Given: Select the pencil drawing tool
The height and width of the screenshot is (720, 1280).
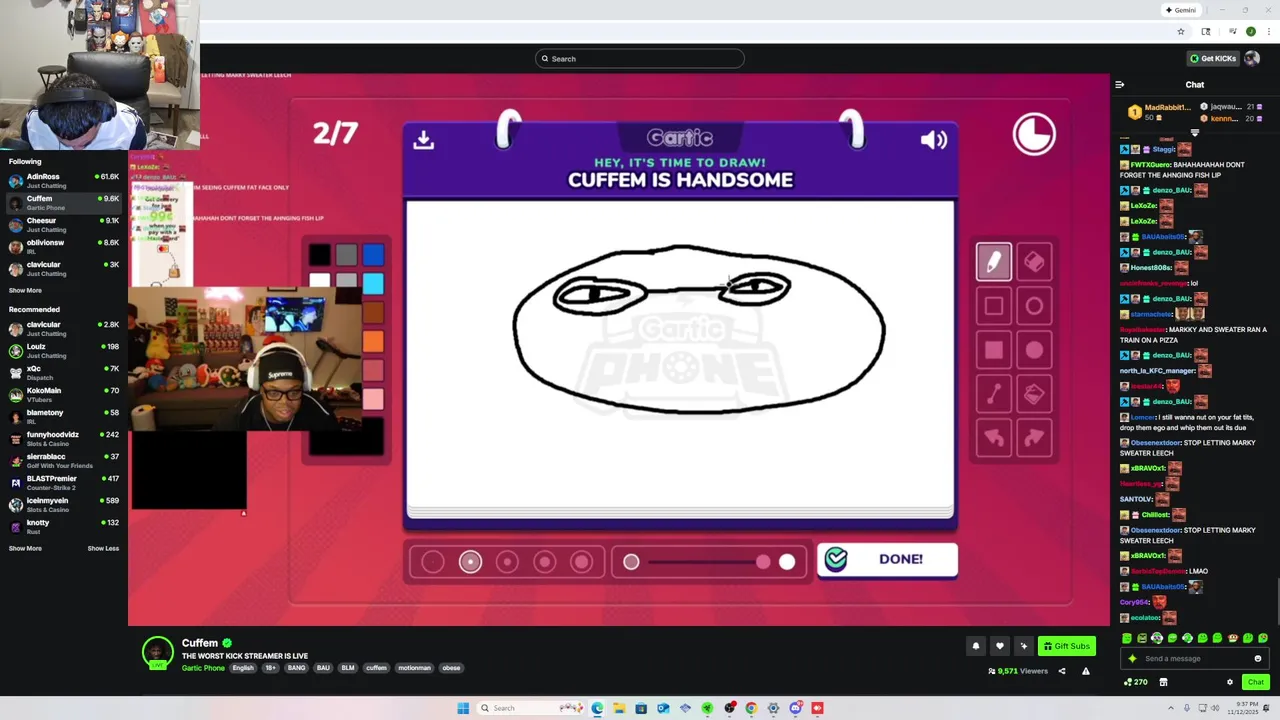Looking at the screenshot, I should click(x=994, y=262).
